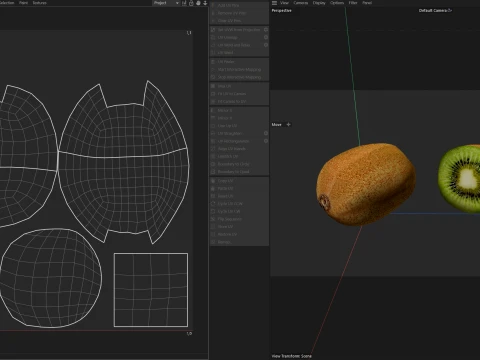This screenshot has width=480, height=360.
Task: Click the Add UV Pins command
Action: 239,6
